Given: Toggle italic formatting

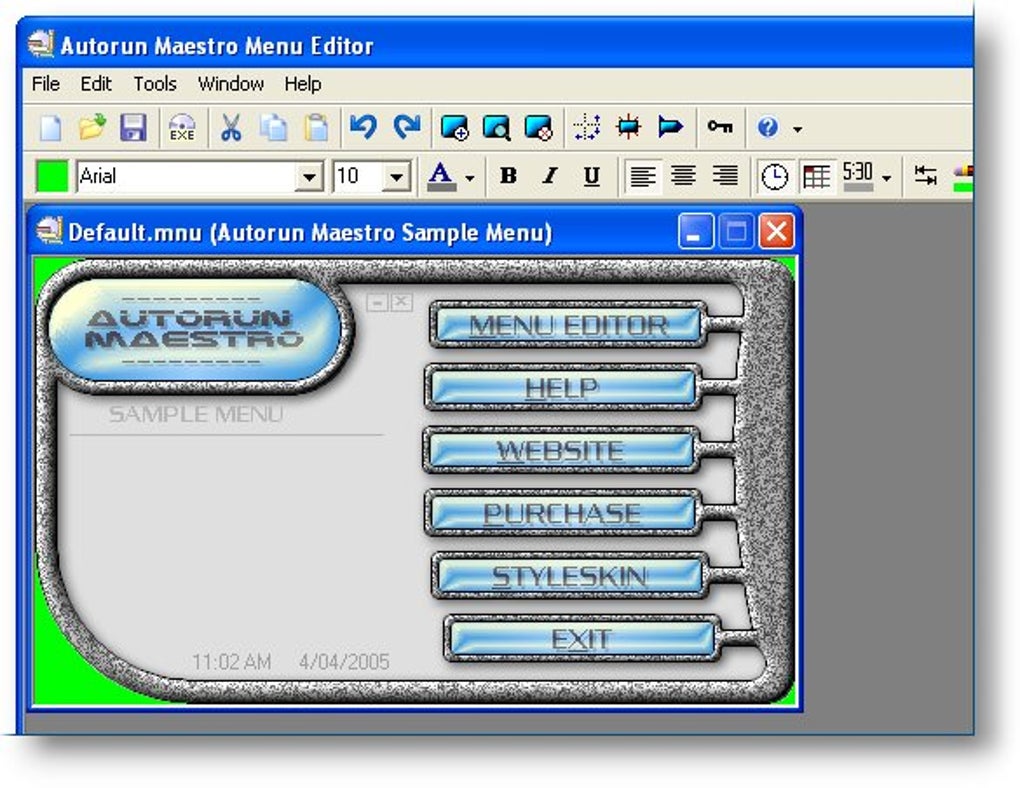Looking at the screenshot, I should click(x=550, y=176).
